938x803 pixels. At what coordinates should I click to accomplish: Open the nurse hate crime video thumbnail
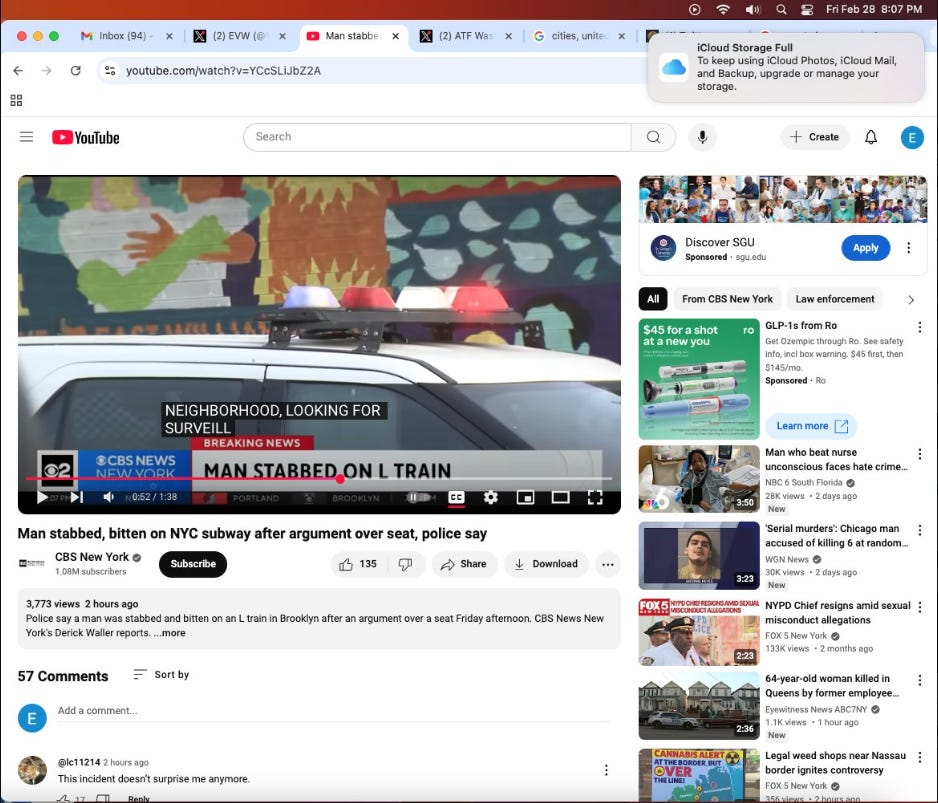tap(699, 479)
